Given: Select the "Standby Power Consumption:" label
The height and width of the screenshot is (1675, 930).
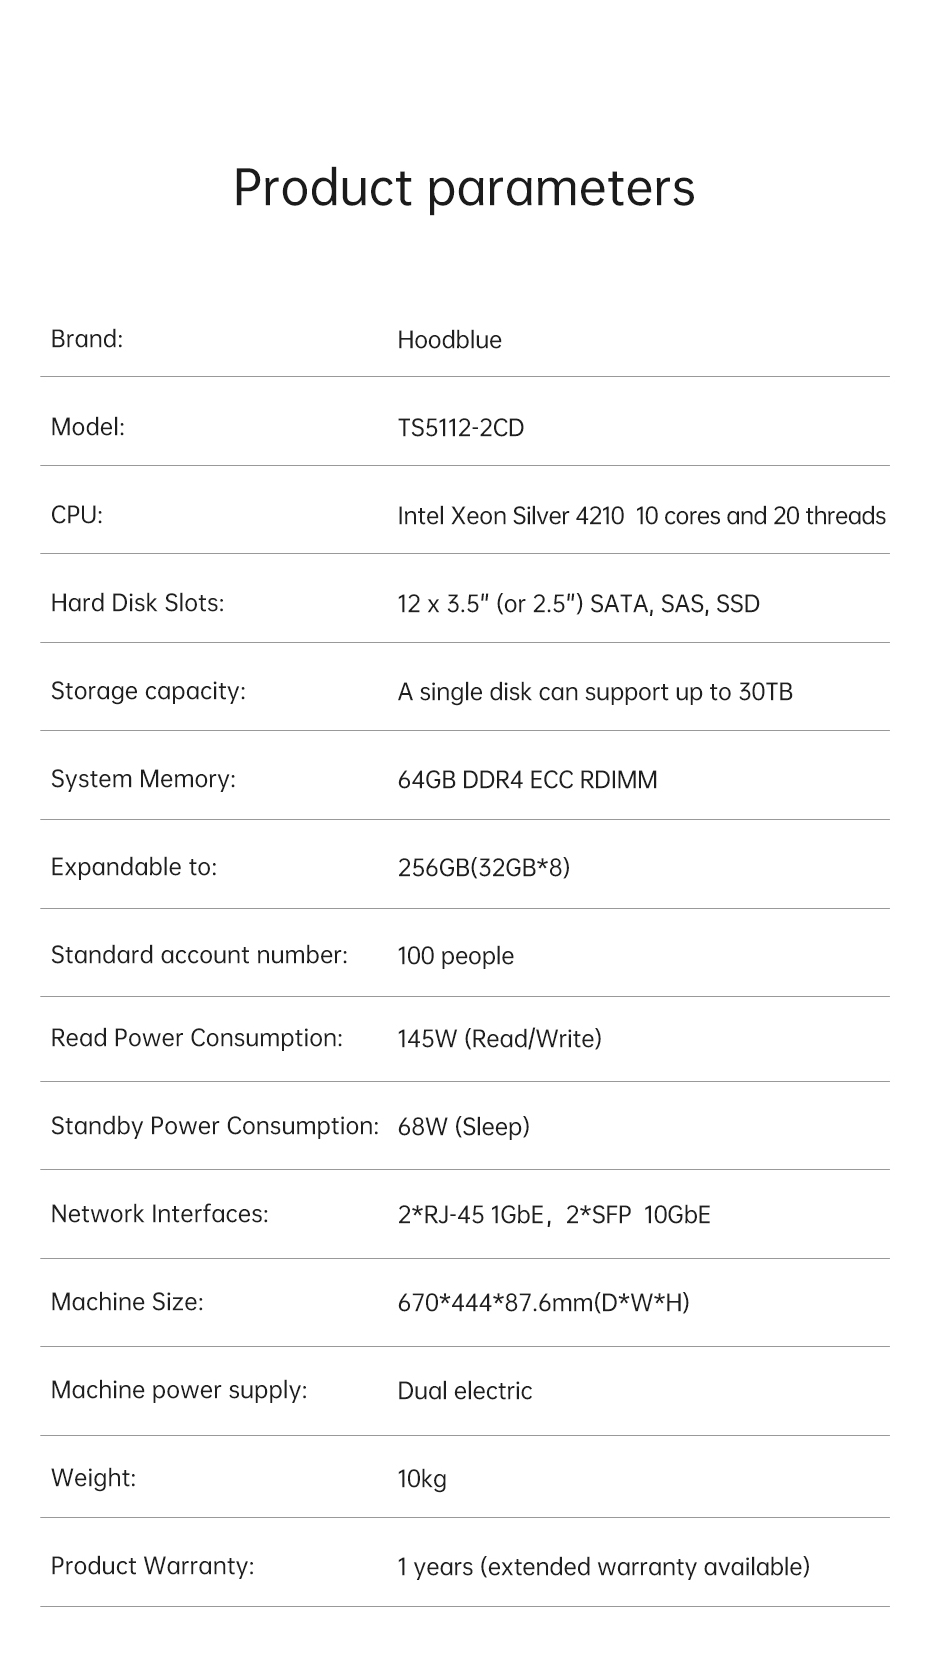Looking at the screenshot, I should pos(214,1126).
